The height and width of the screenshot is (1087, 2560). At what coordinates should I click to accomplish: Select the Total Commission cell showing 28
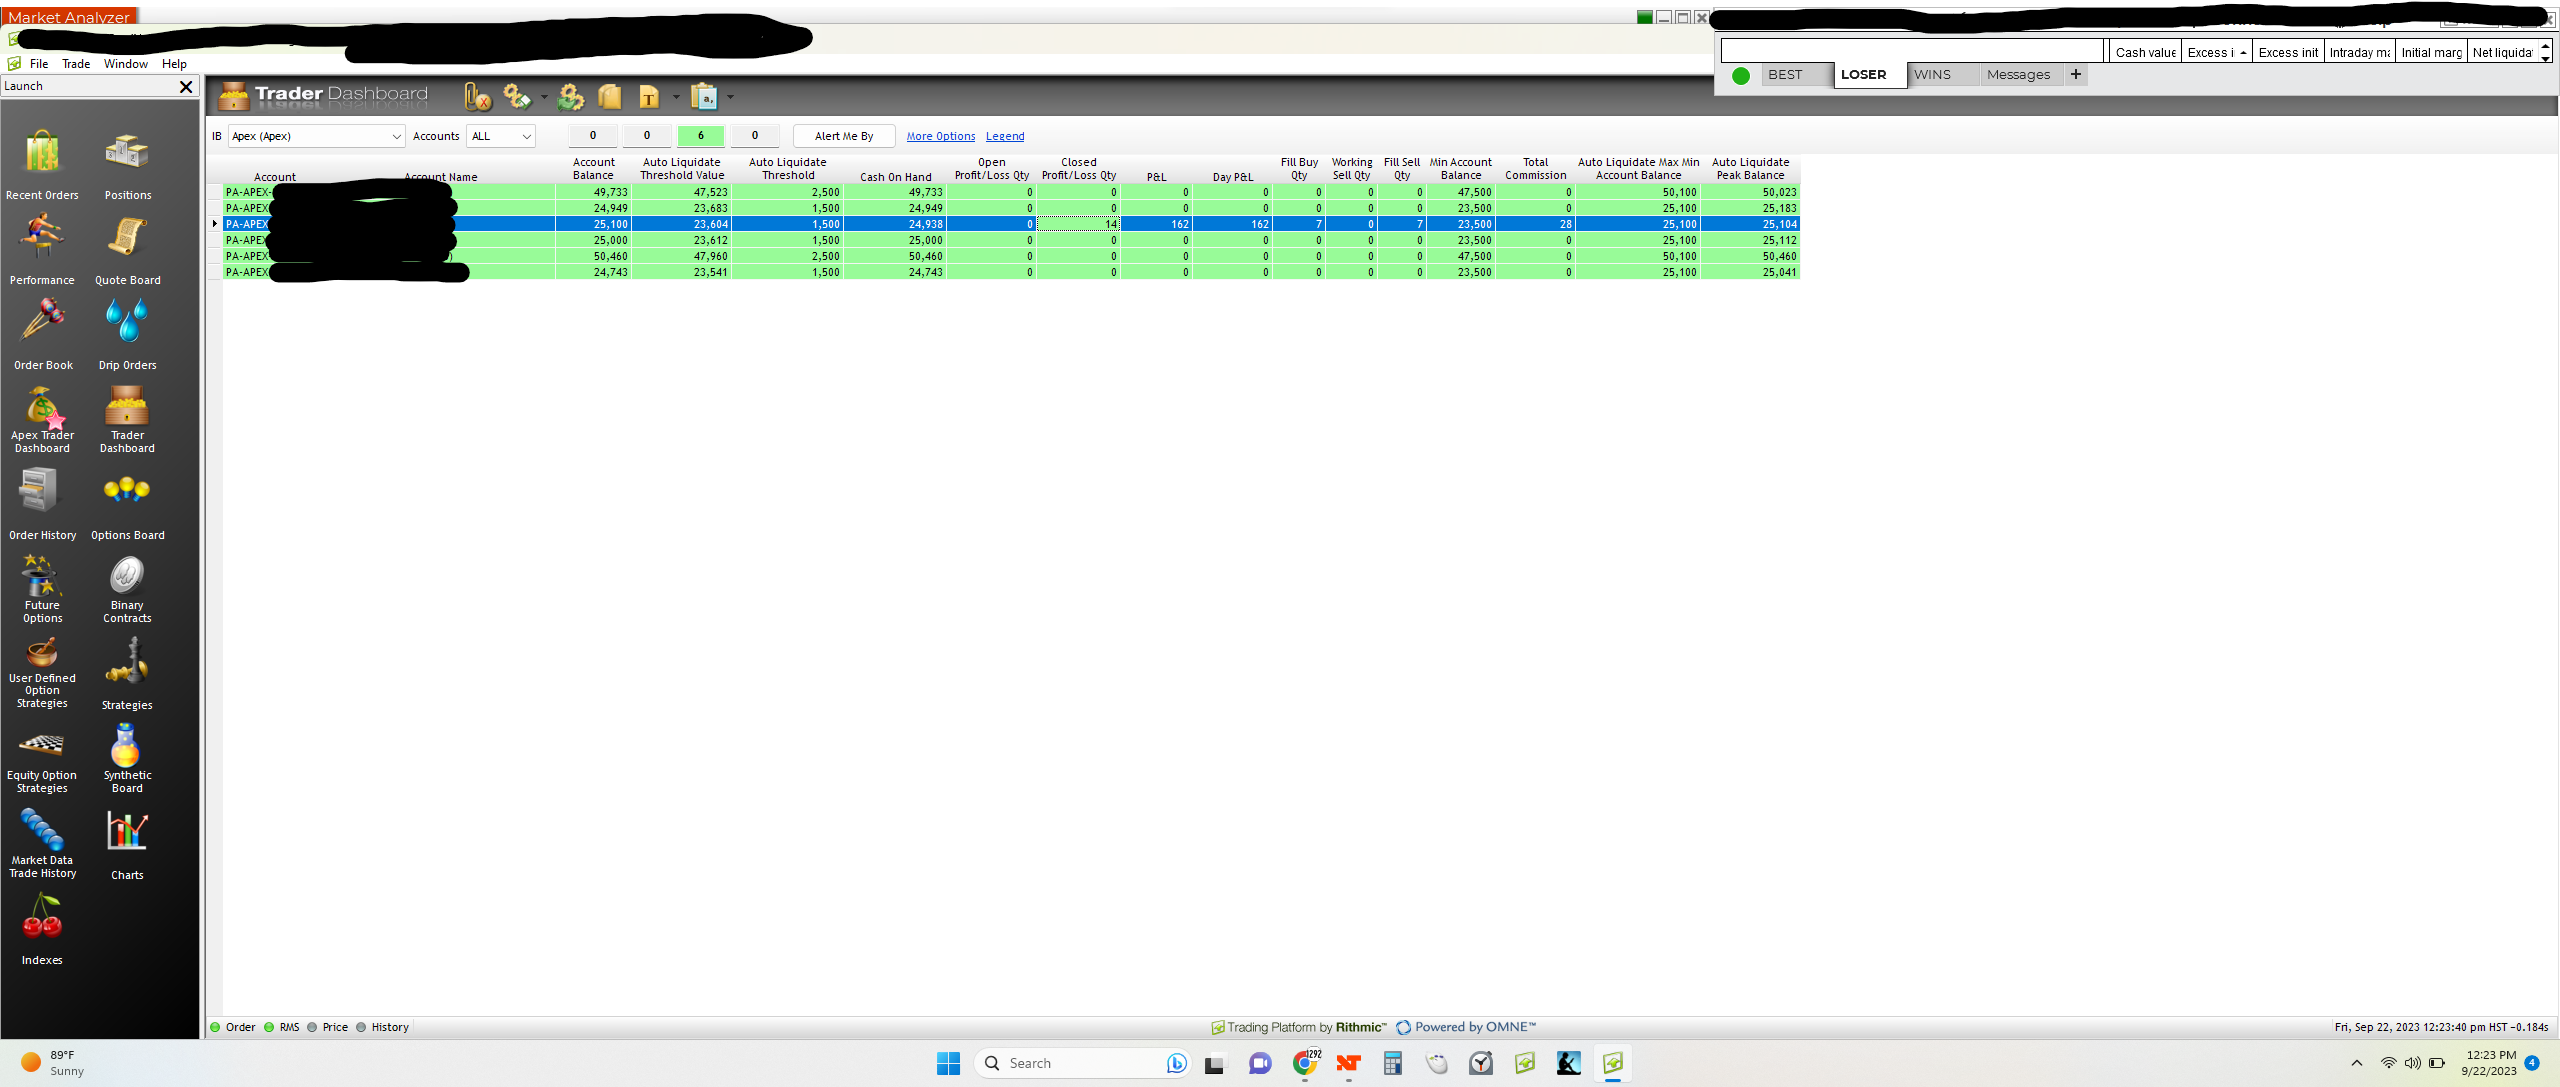(1536, 224)
